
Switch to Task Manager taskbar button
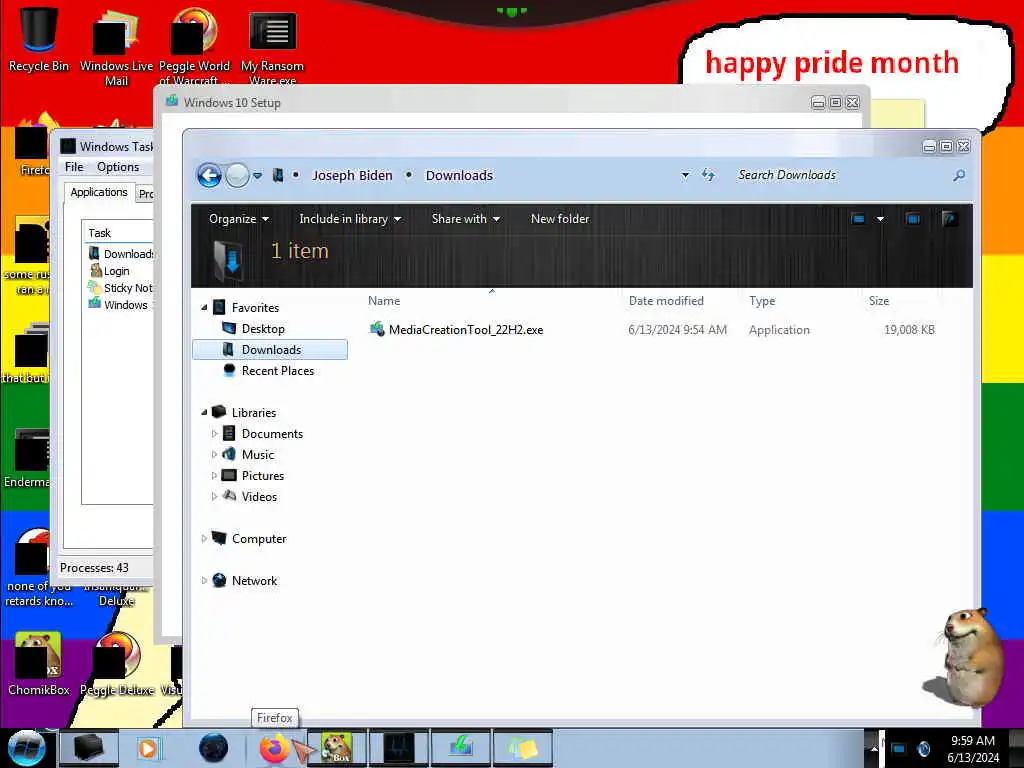(x=399, y=748)
